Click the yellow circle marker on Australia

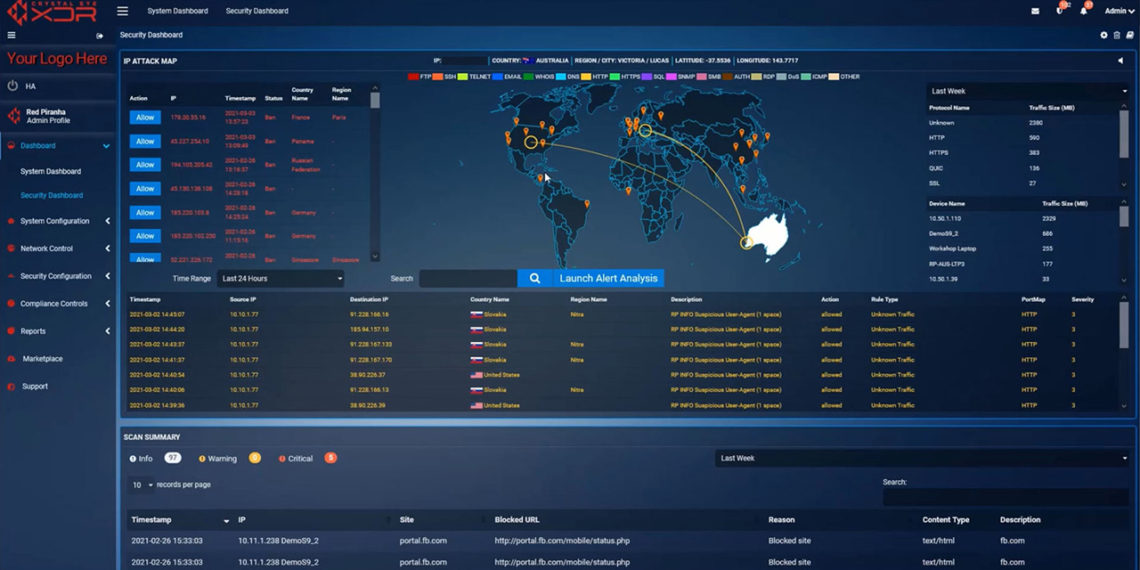747,243
